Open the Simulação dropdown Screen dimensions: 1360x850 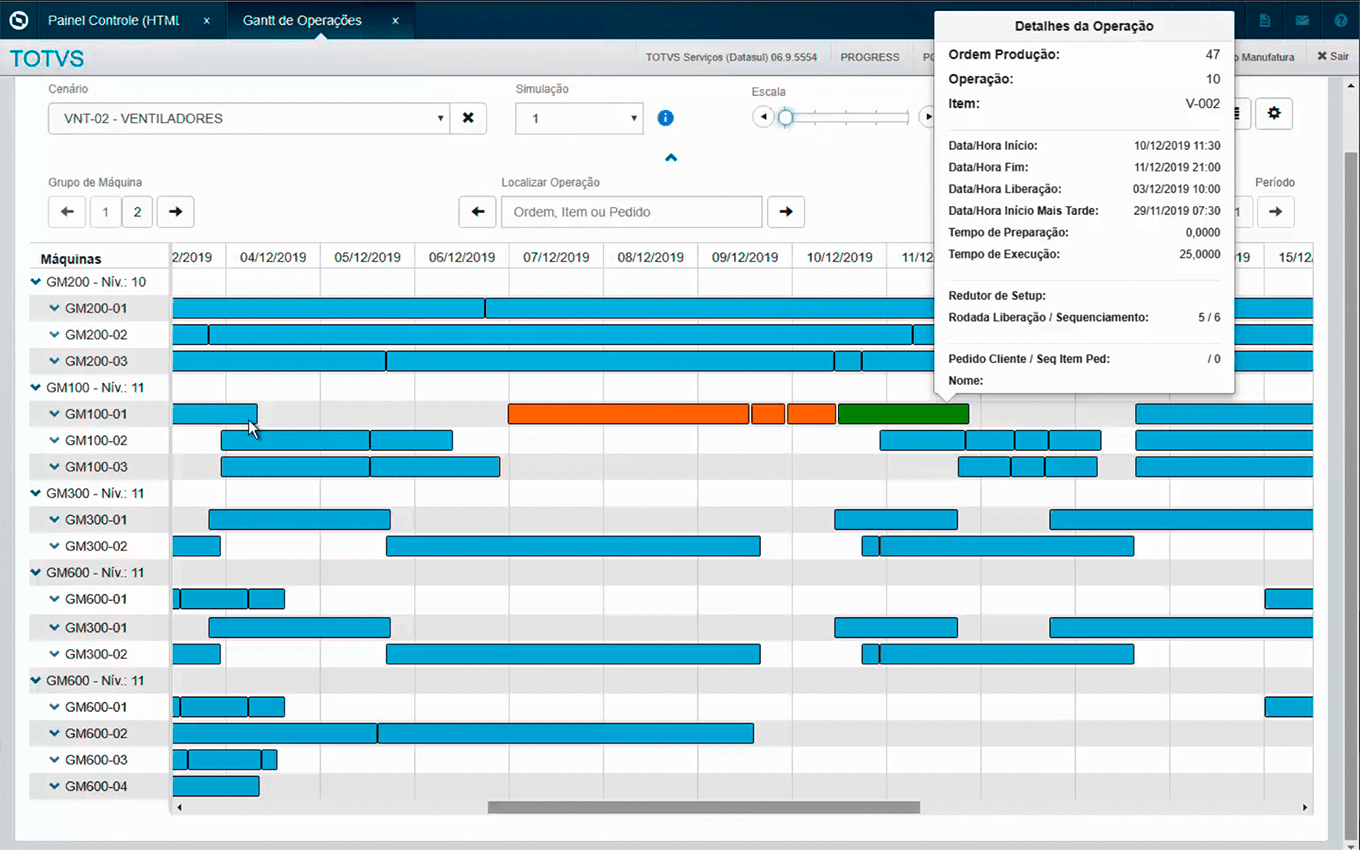[579, 118]
